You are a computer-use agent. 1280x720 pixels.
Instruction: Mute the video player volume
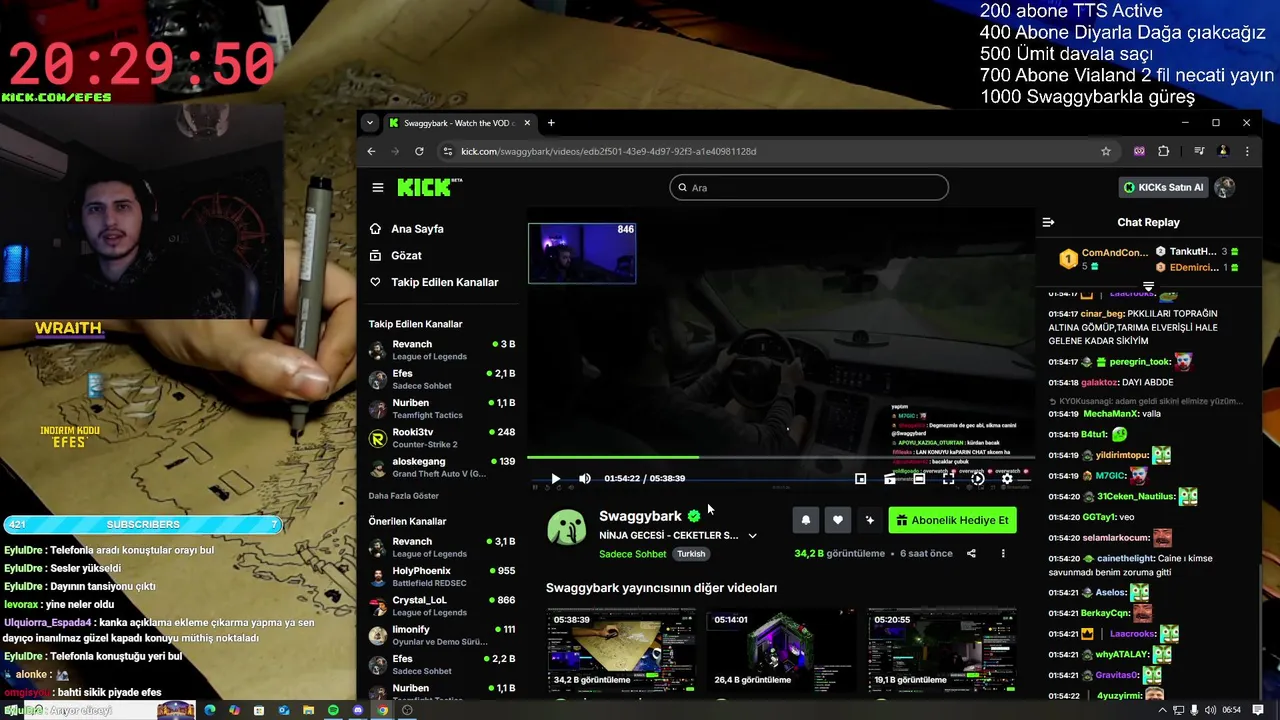[585, 479]
